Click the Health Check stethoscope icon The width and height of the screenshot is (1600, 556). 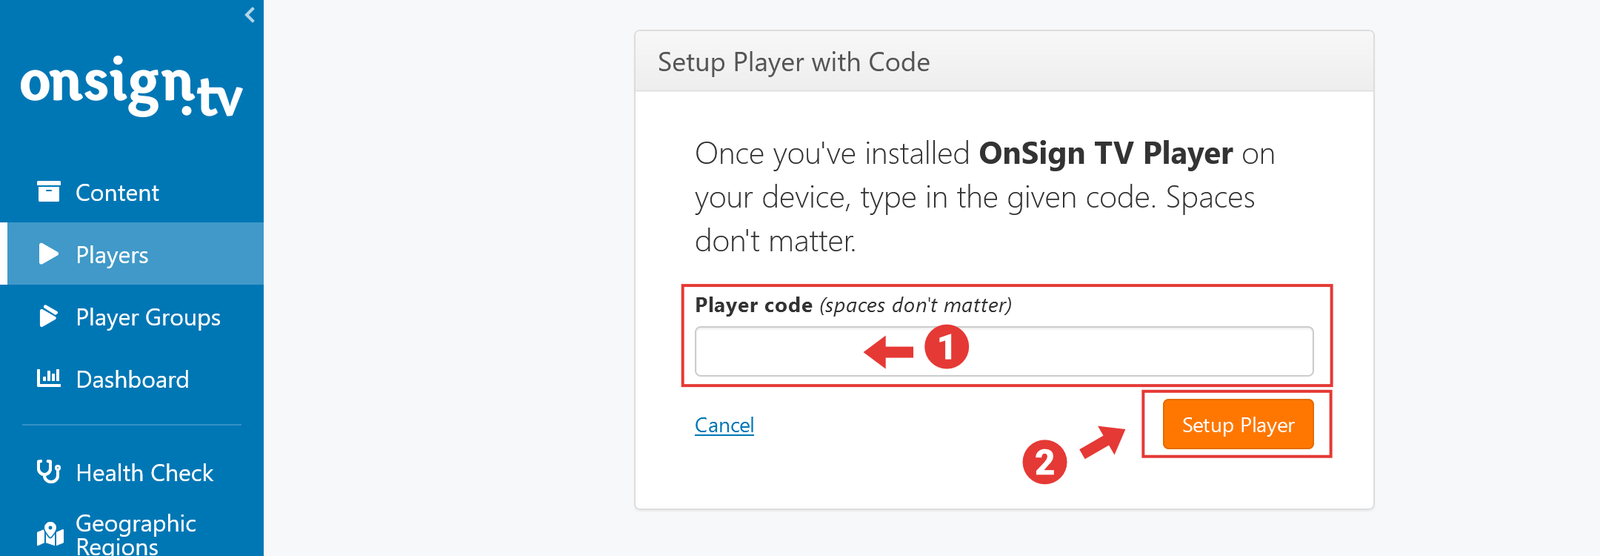point(48,471)
